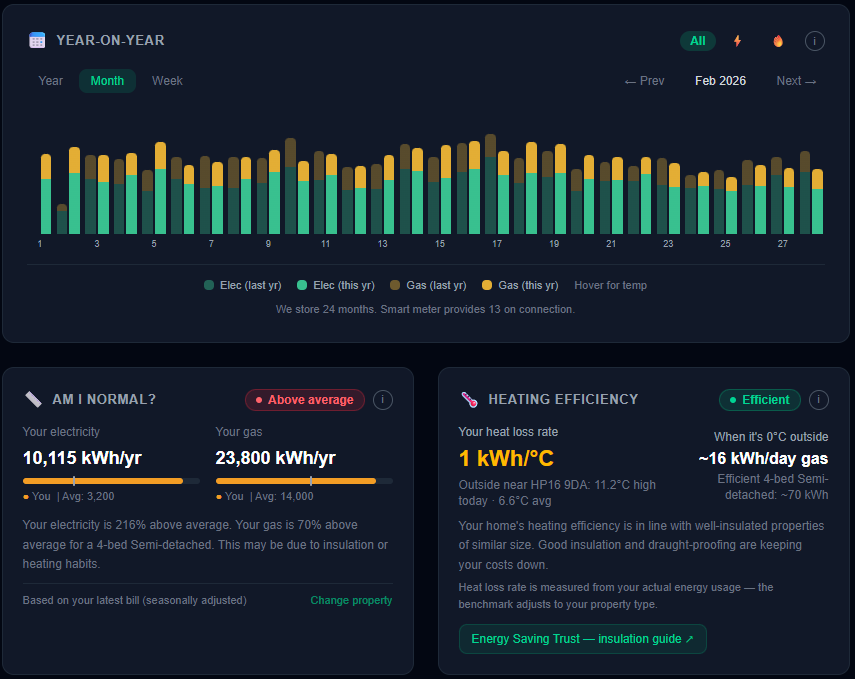Open Heating Efficiency info icon
Screen dimensions: 855x679
point(818,400)
